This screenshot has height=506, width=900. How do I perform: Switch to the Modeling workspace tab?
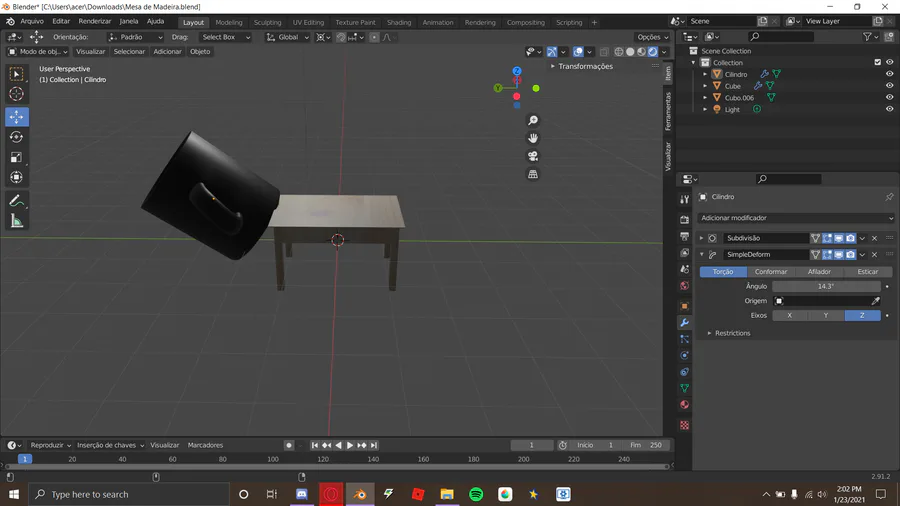[229, 22]
